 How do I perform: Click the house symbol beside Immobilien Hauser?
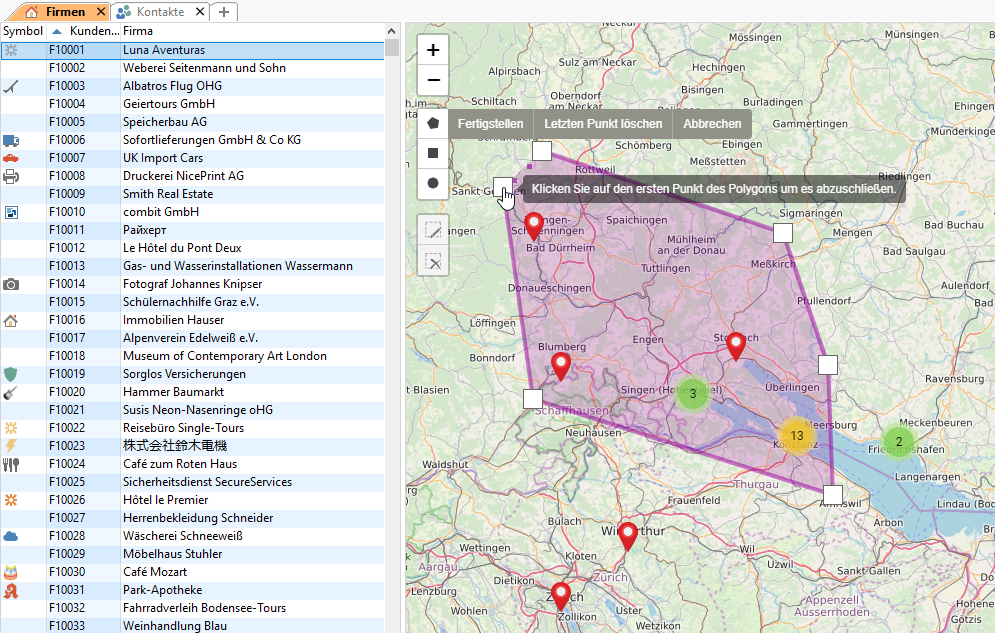10,319
